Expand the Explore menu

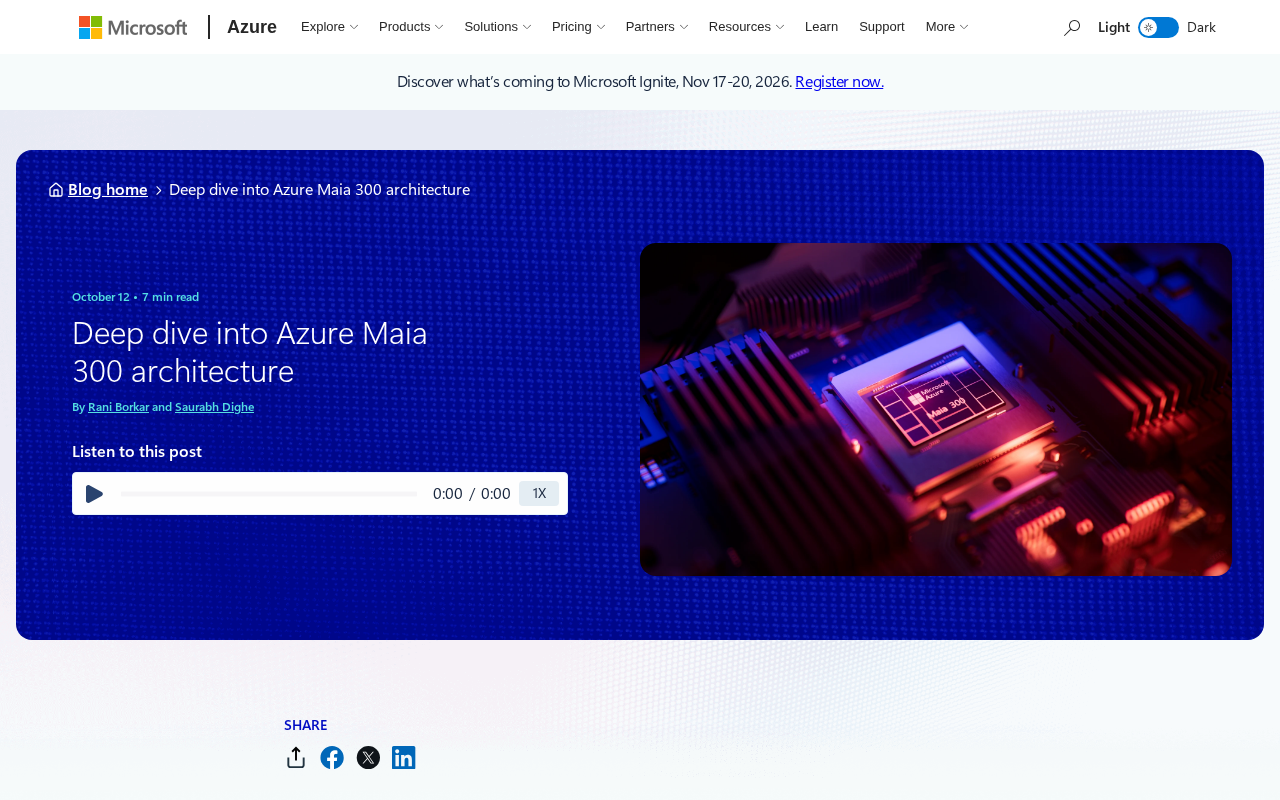[329, 27]
